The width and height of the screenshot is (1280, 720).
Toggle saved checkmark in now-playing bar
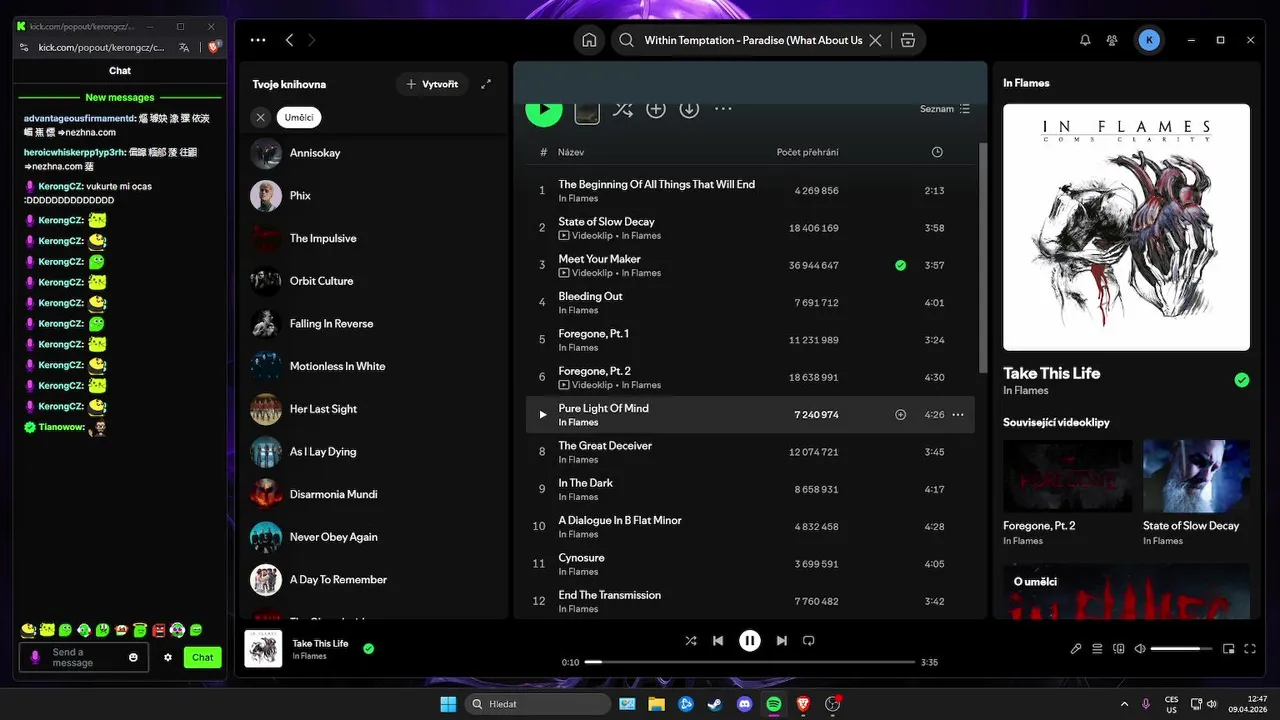coord(368,649)
